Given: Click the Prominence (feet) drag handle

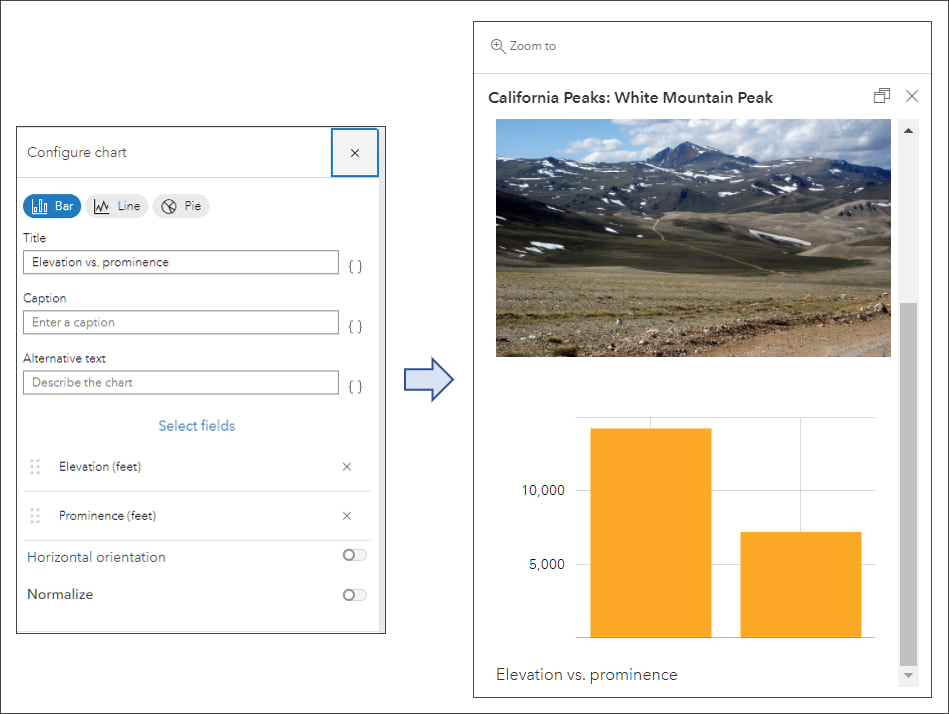Looking at the screenshot, I should pyautogui.click(x=35, y=516).
